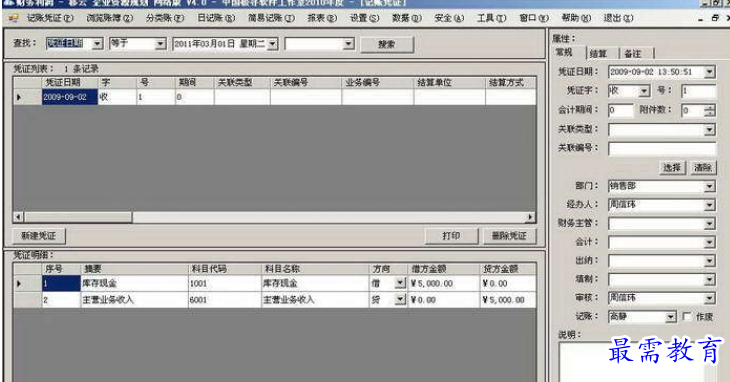Switch to the 结算 tab
730x382 pixels.
click(x=599, y=54)
